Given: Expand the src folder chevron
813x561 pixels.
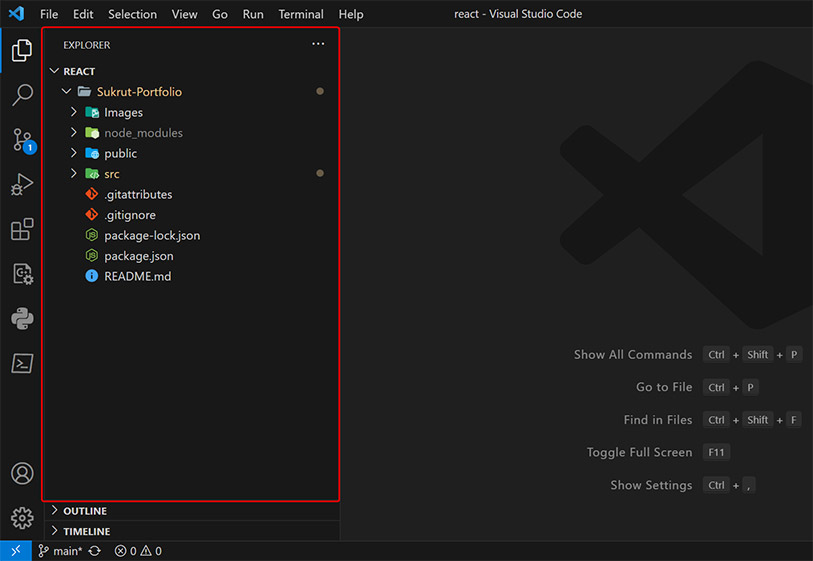Looking at the screenshot, I should [74, 174].
